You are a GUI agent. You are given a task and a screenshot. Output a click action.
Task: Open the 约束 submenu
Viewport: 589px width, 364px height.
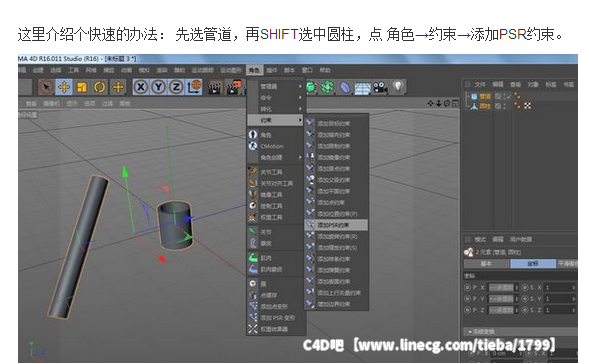(275, 120)
